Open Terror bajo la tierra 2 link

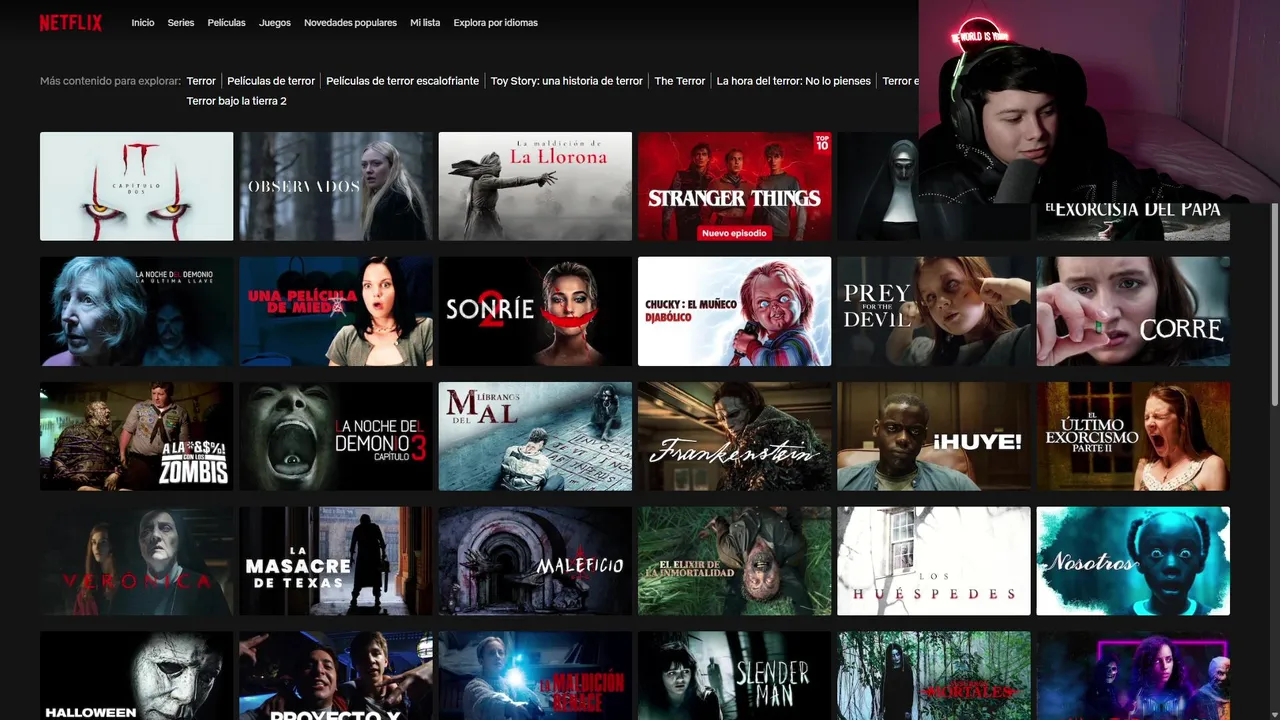coord(237,101)
